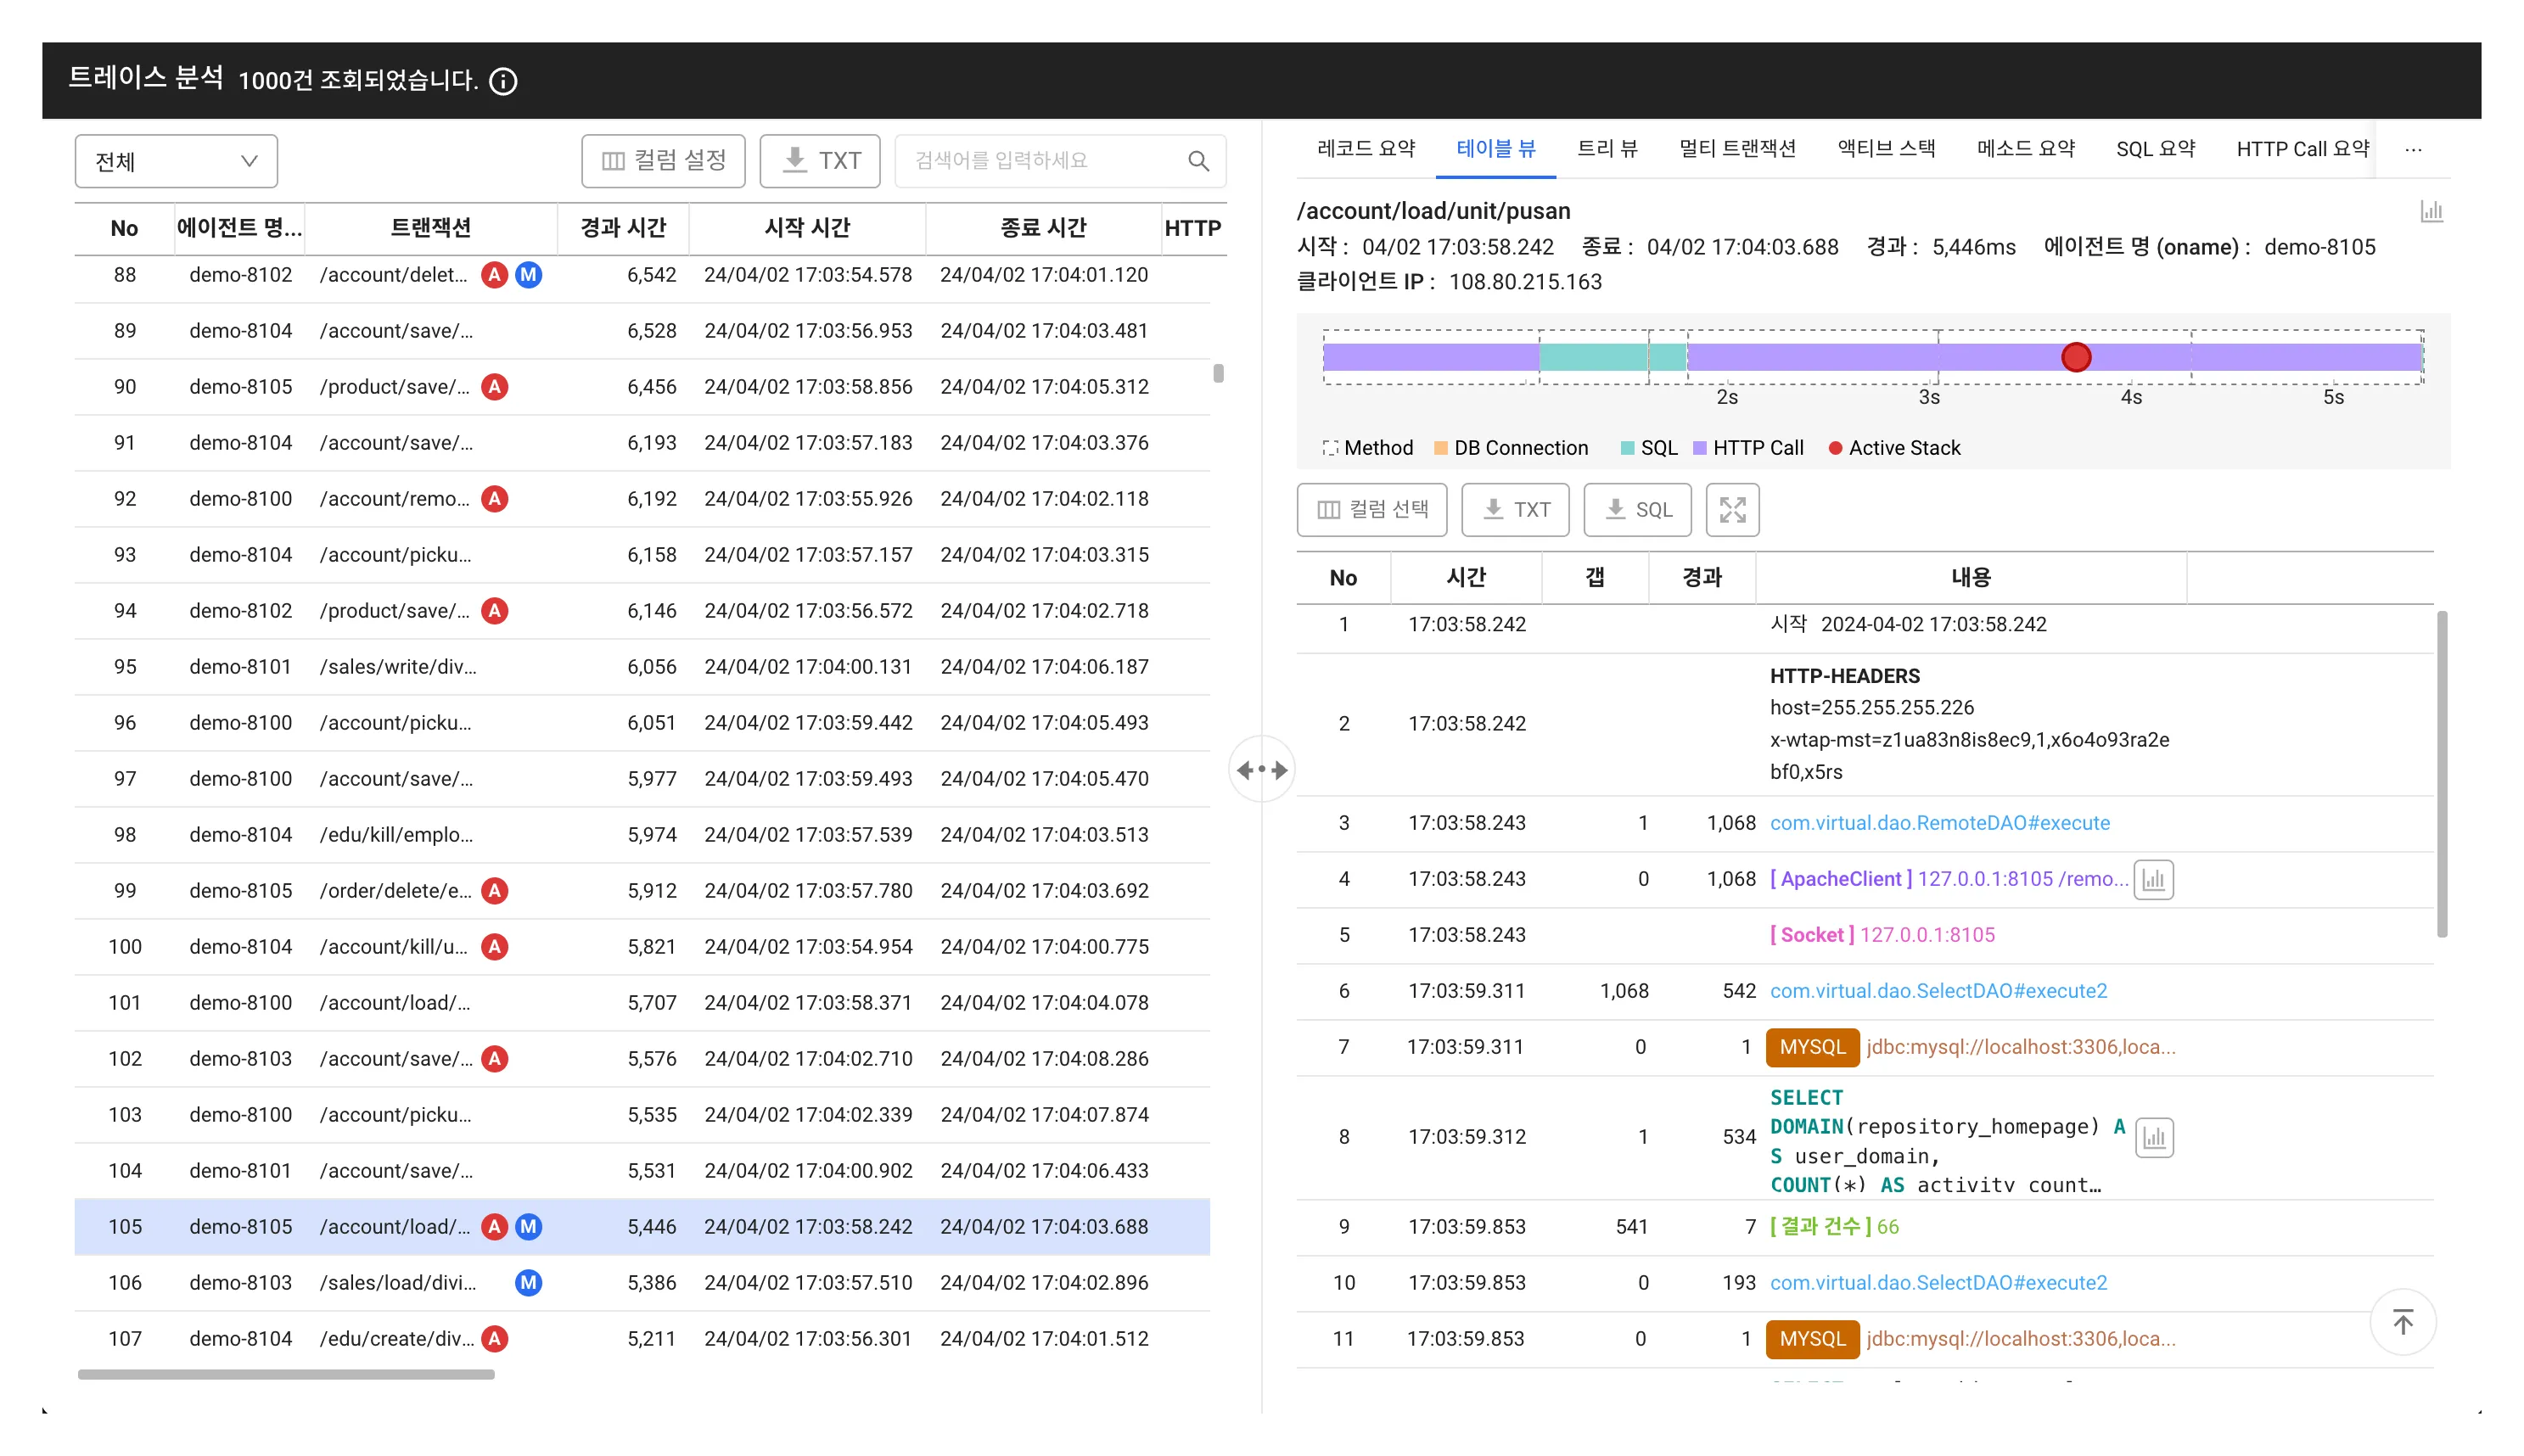The height and width of the screenshot is (1456, 2524).
Task: Open the 컬럼 선택 column selector
Action: click(x=1371, y=510)
